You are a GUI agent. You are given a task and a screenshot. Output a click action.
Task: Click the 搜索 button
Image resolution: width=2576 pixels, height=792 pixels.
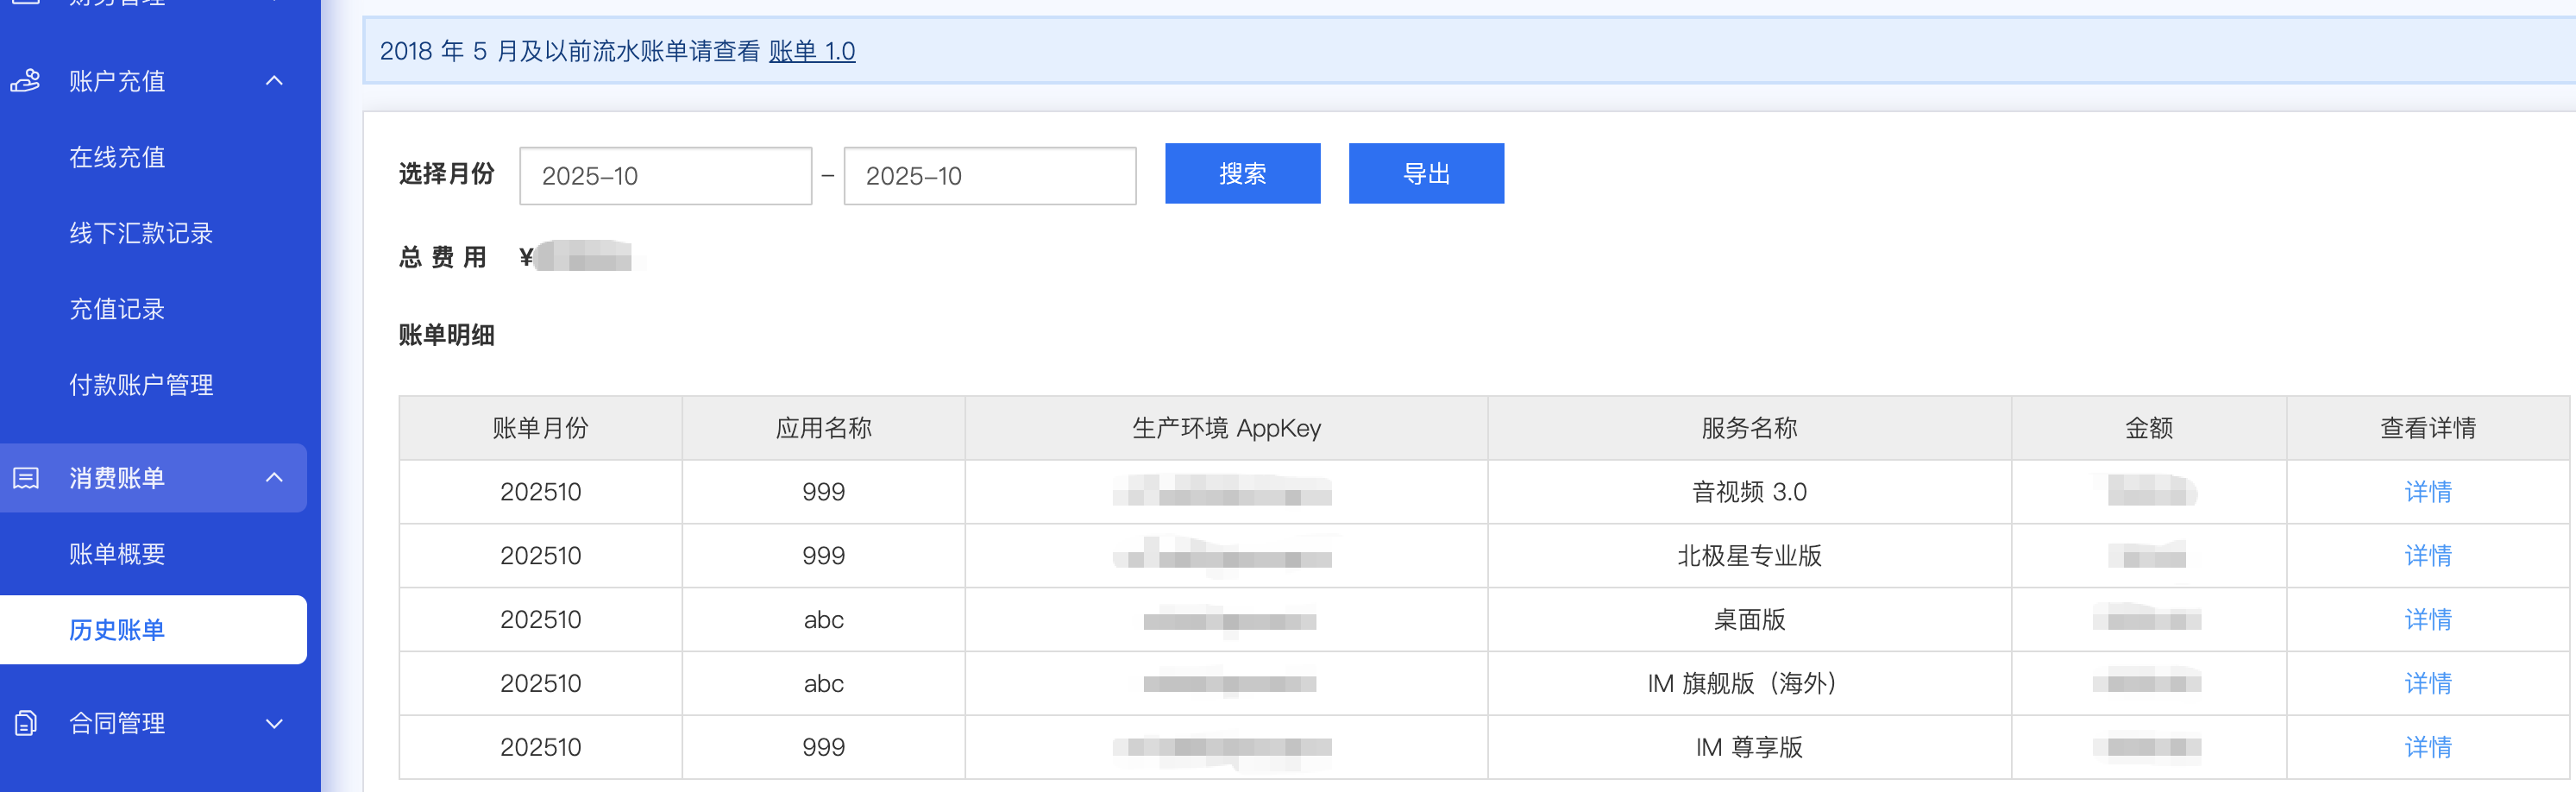click(x=1242, y=174)
